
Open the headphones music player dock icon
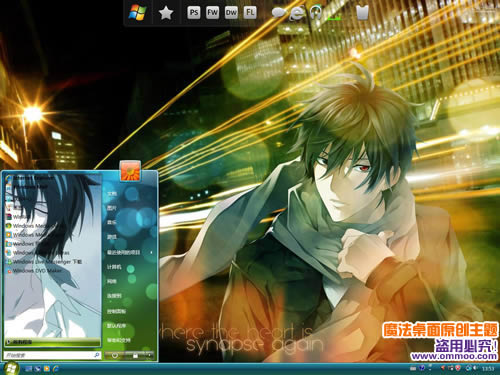(x=316, y=13)
